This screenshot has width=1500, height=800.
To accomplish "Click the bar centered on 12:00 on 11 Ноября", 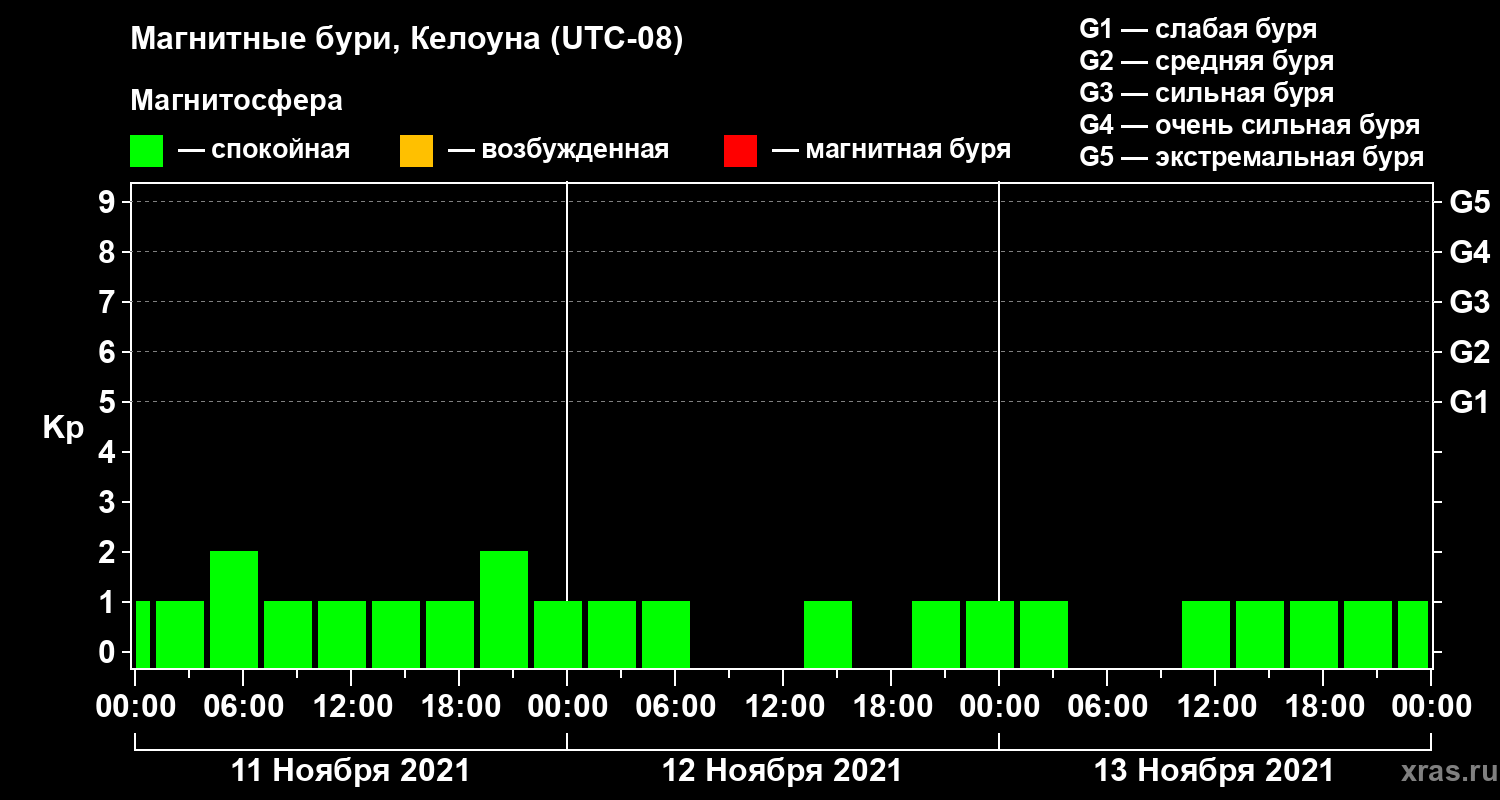I will (342, 634).
